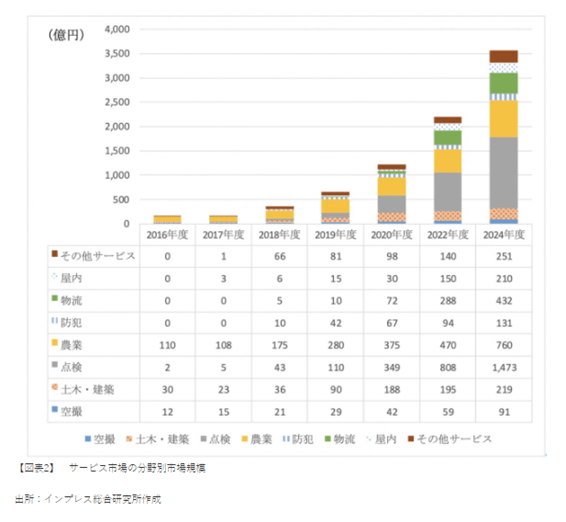Select the brown top segment of 2024年度 bar
Image resolution: width=566 pixels, height=522 pixels.
pos(504,56)
